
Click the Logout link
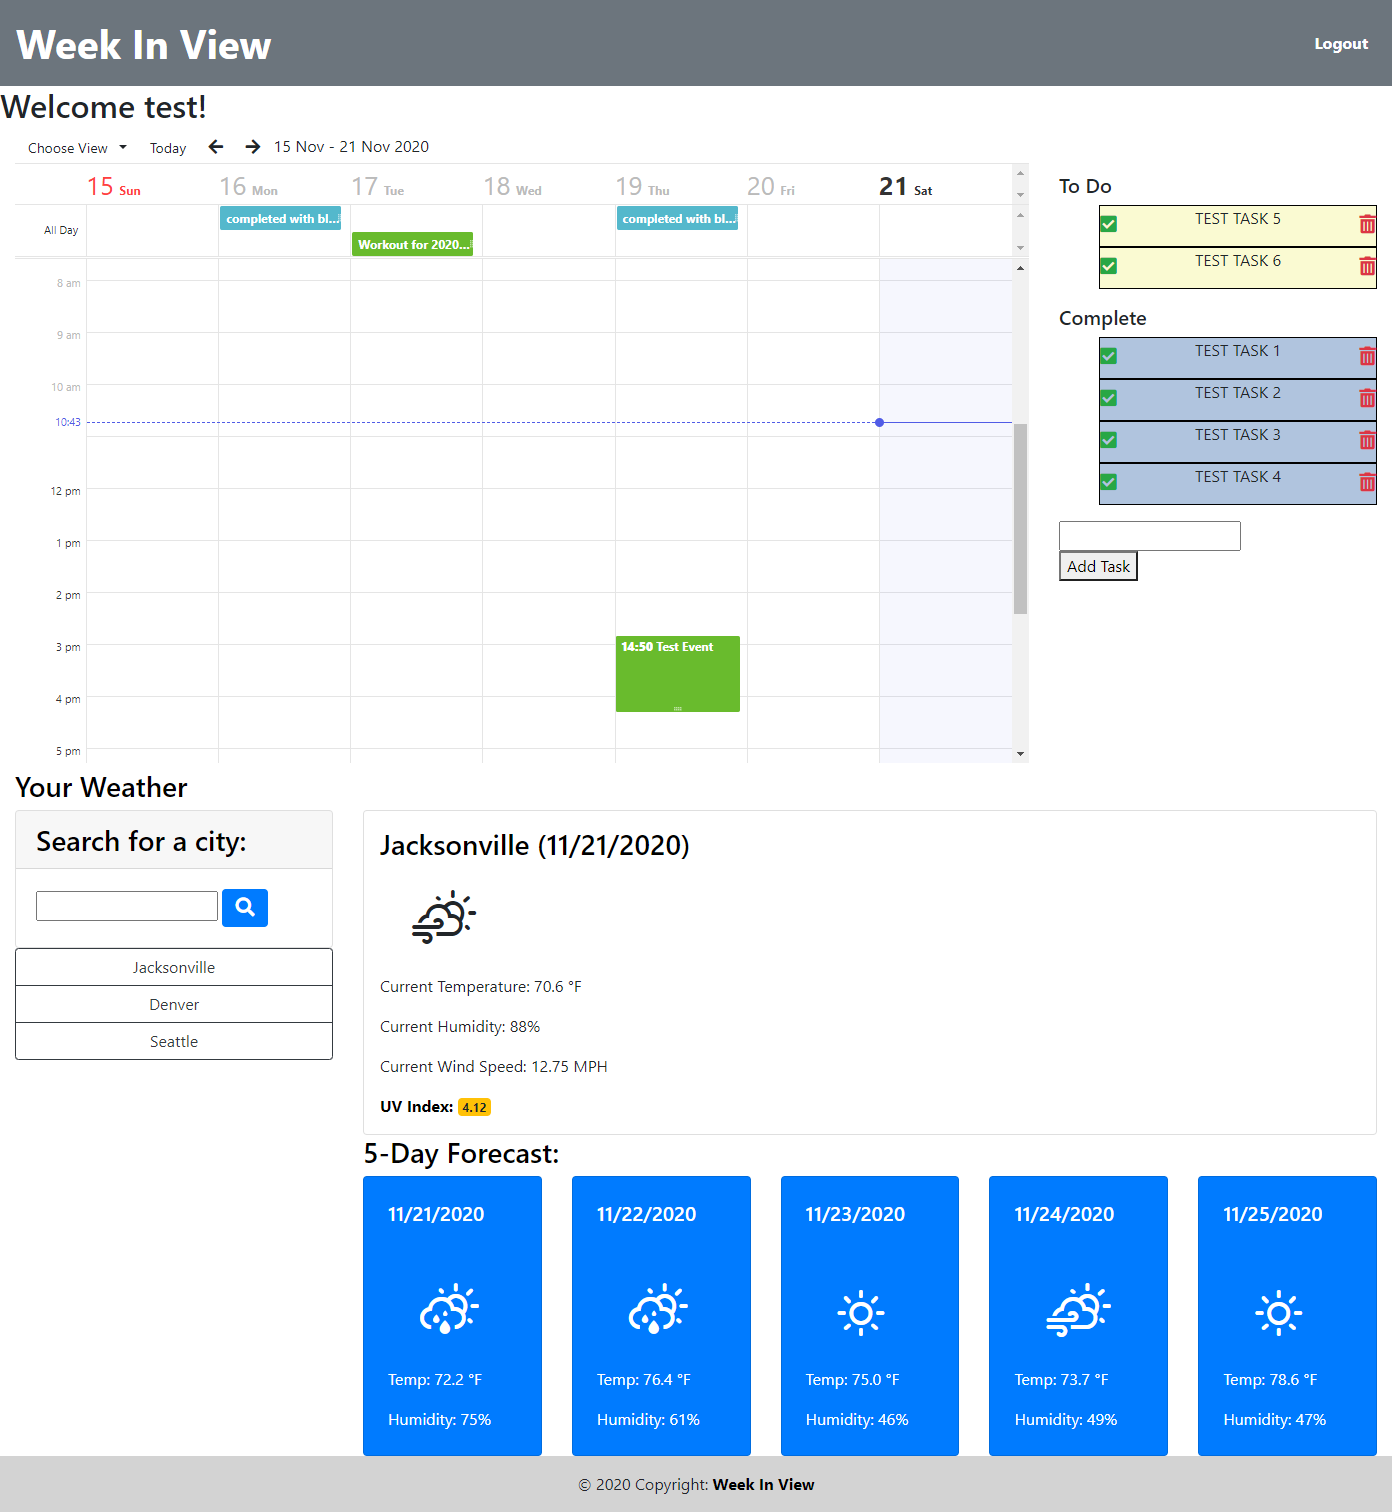1341,44
